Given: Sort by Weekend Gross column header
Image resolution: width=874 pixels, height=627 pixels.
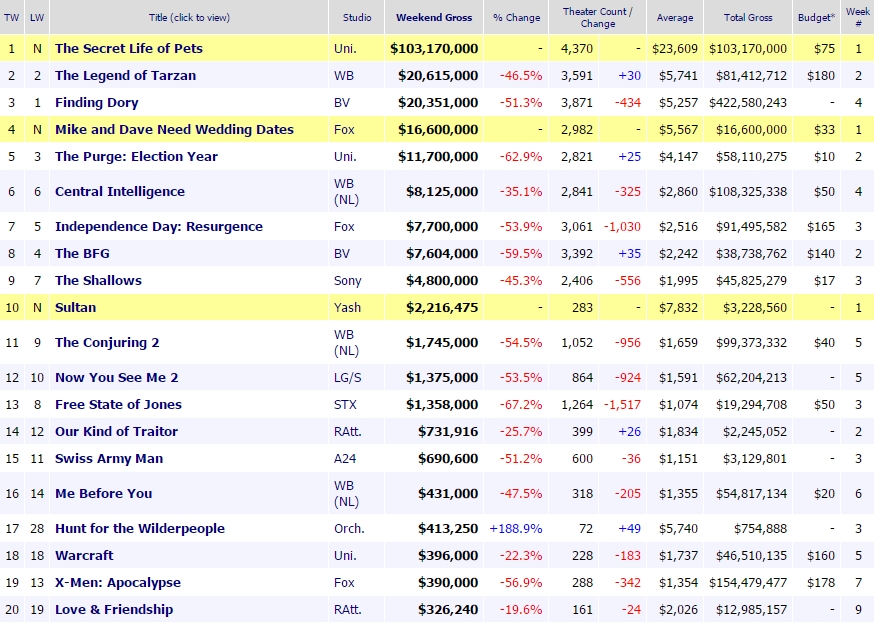Looking at the screenshot, I should (x=434, y=17).
